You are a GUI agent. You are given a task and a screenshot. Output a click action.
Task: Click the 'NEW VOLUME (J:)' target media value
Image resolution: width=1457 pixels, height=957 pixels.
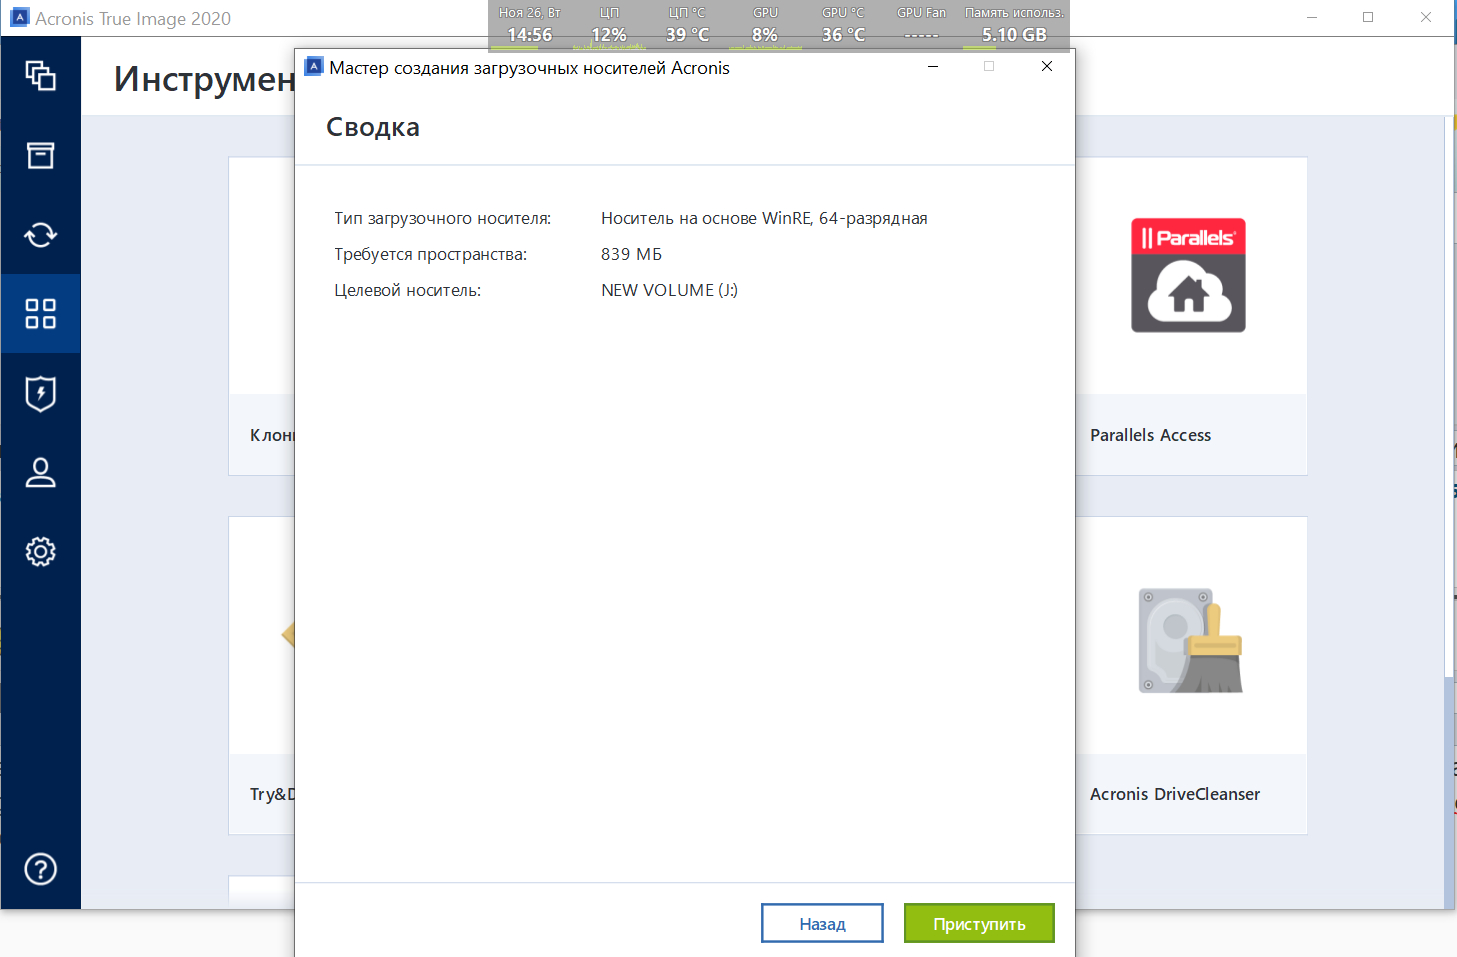click(x=669, y=290)
